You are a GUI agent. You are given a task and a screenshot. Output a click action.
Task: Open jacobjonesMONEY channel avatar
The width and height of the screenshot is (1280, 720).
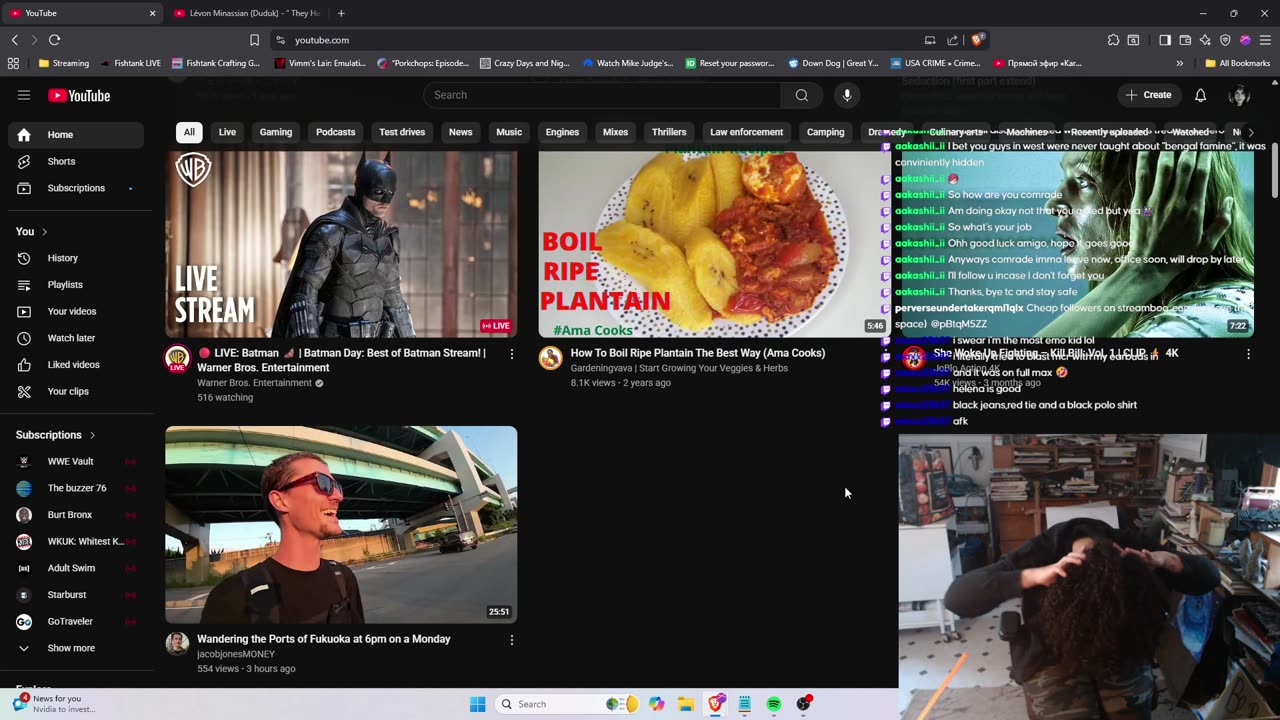[177, 643]
